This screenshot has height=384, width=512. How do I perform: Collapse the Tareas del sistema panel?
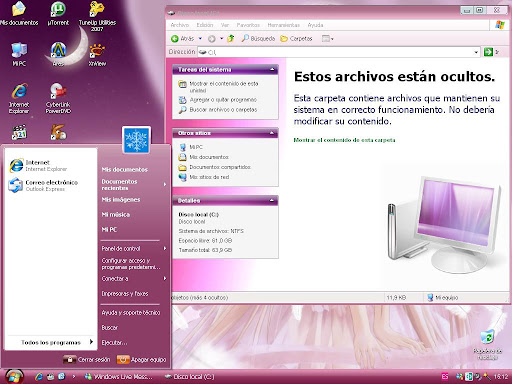point(272,69)
